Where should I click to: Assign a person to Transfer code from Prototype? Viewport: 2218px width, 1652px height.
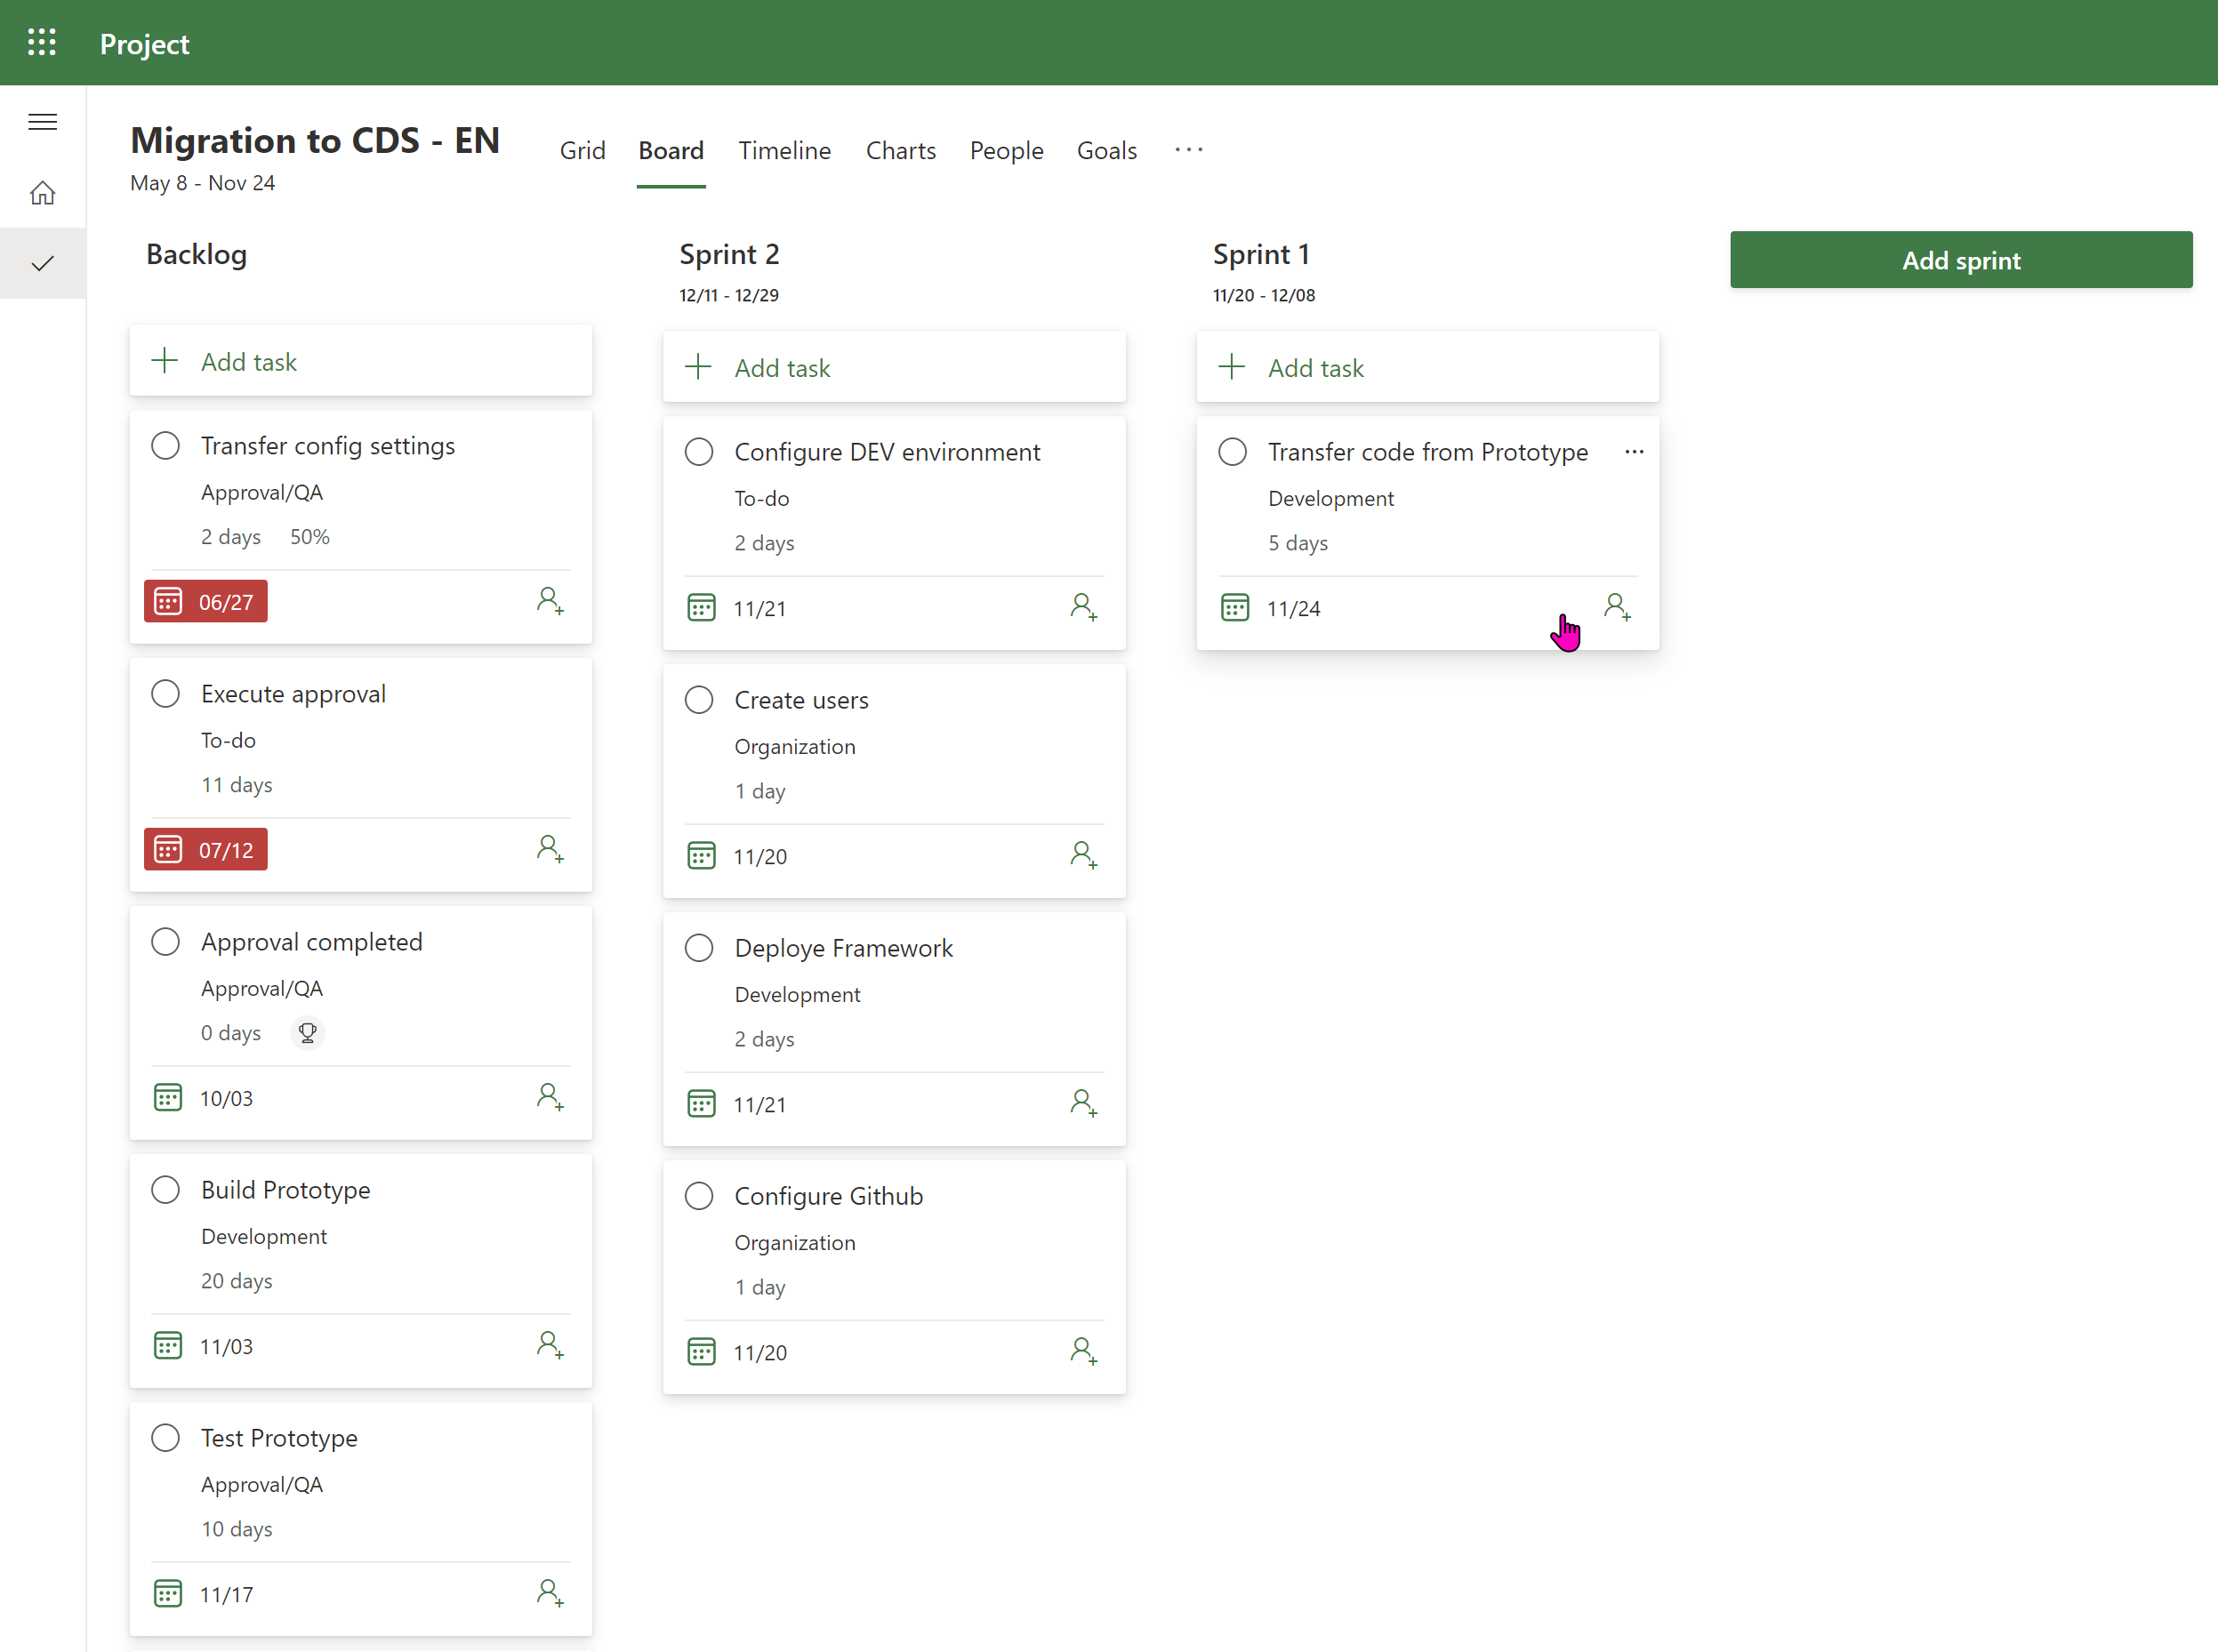pyautogui.click(x=1617, y=606)
